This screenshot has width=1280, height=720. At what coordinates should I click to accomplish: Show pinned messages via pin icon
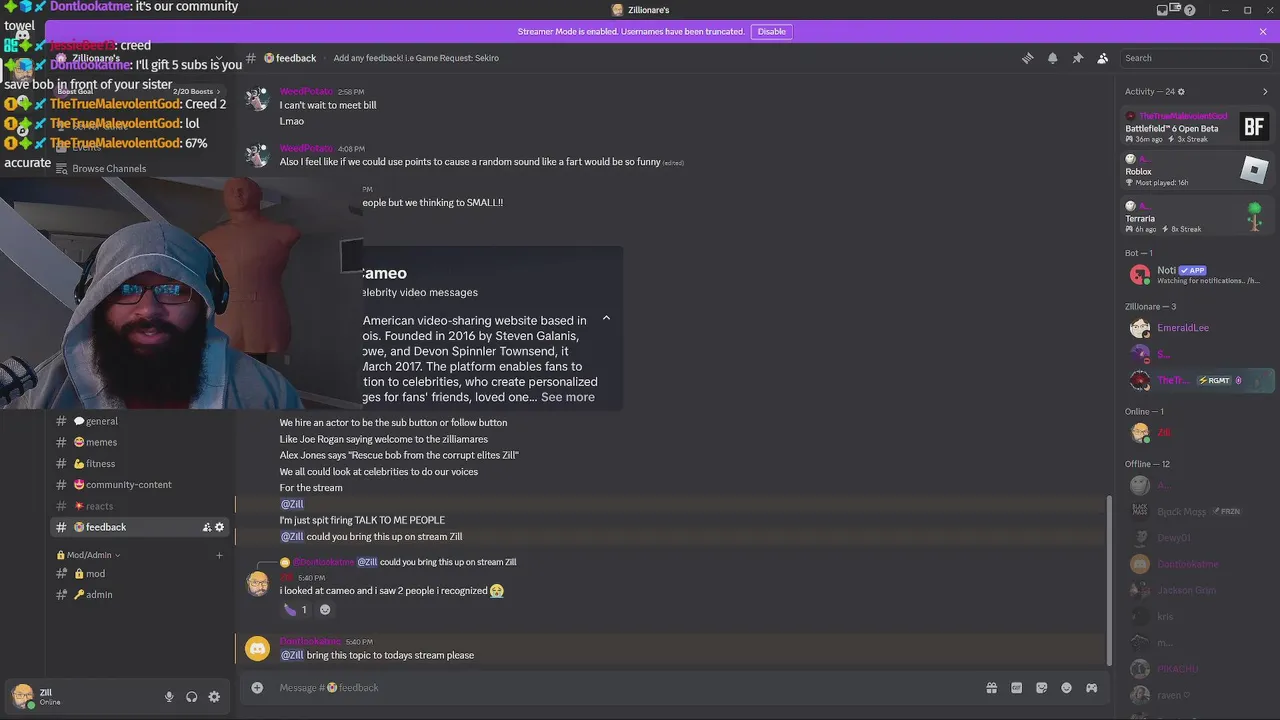coord(1077,58)
